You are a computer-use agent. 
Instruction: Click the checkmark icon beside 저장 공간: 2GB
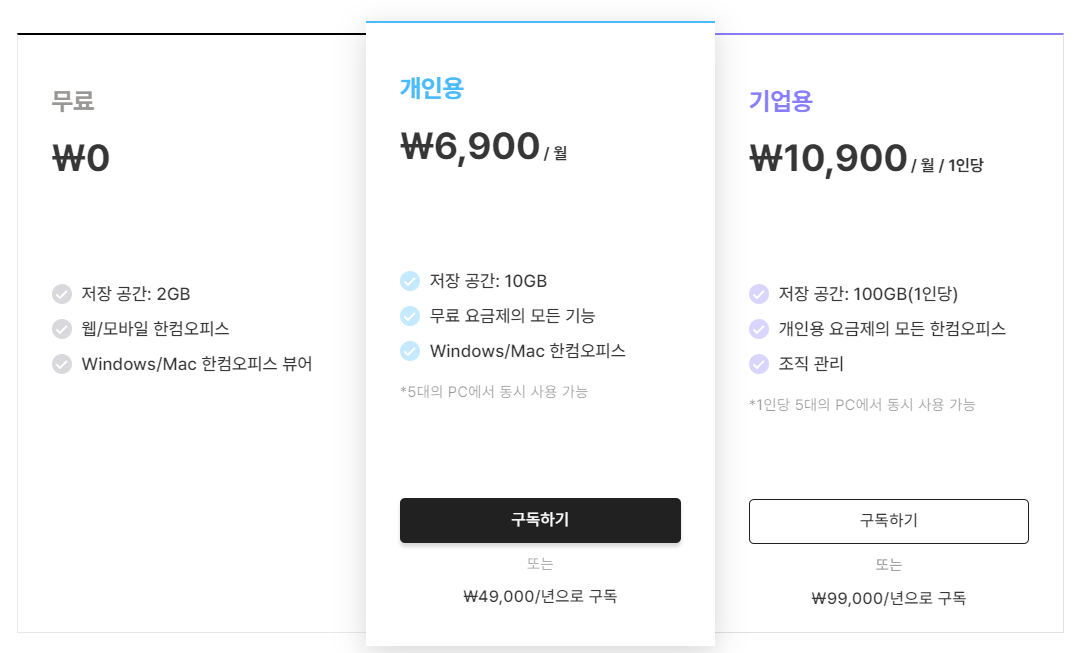[x=61, y=293]
